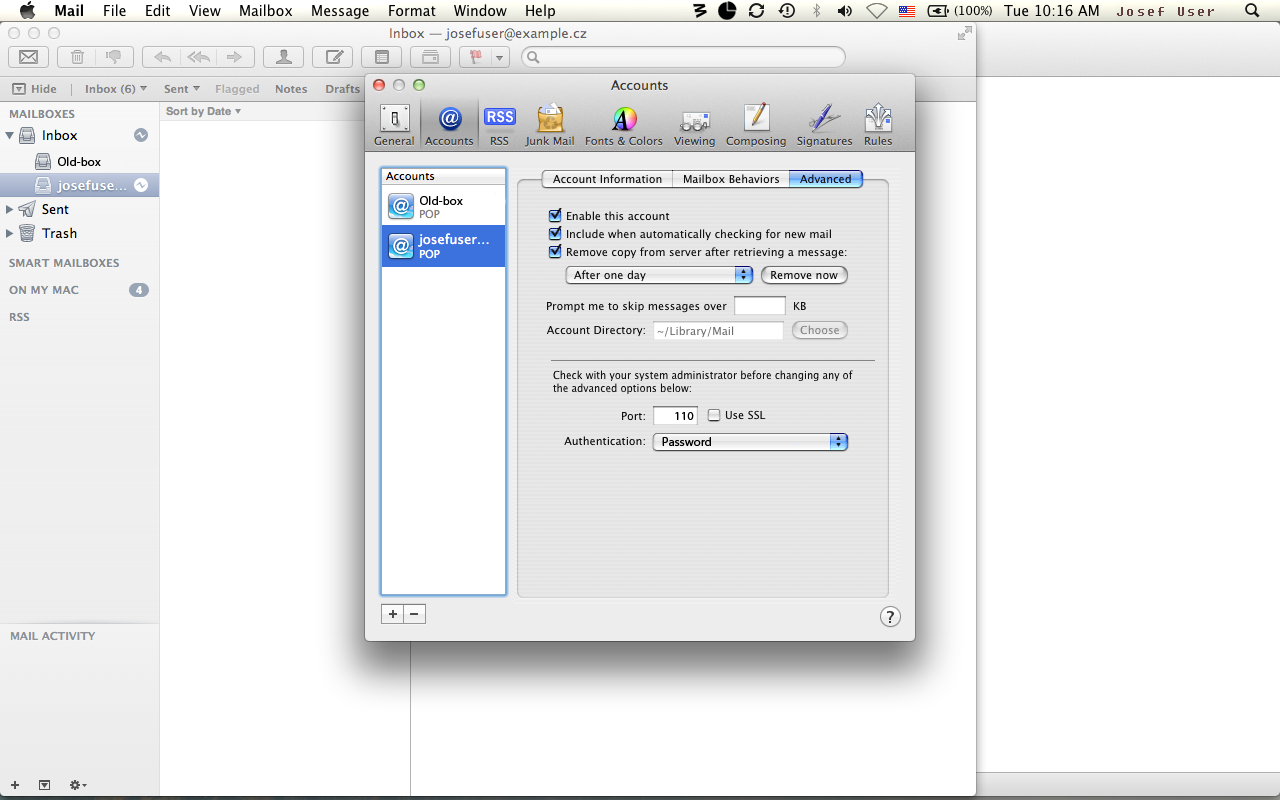Expand the Sent mailbox in sidebar
This screenshot has height=800, width=1280.
click(10, 209)
